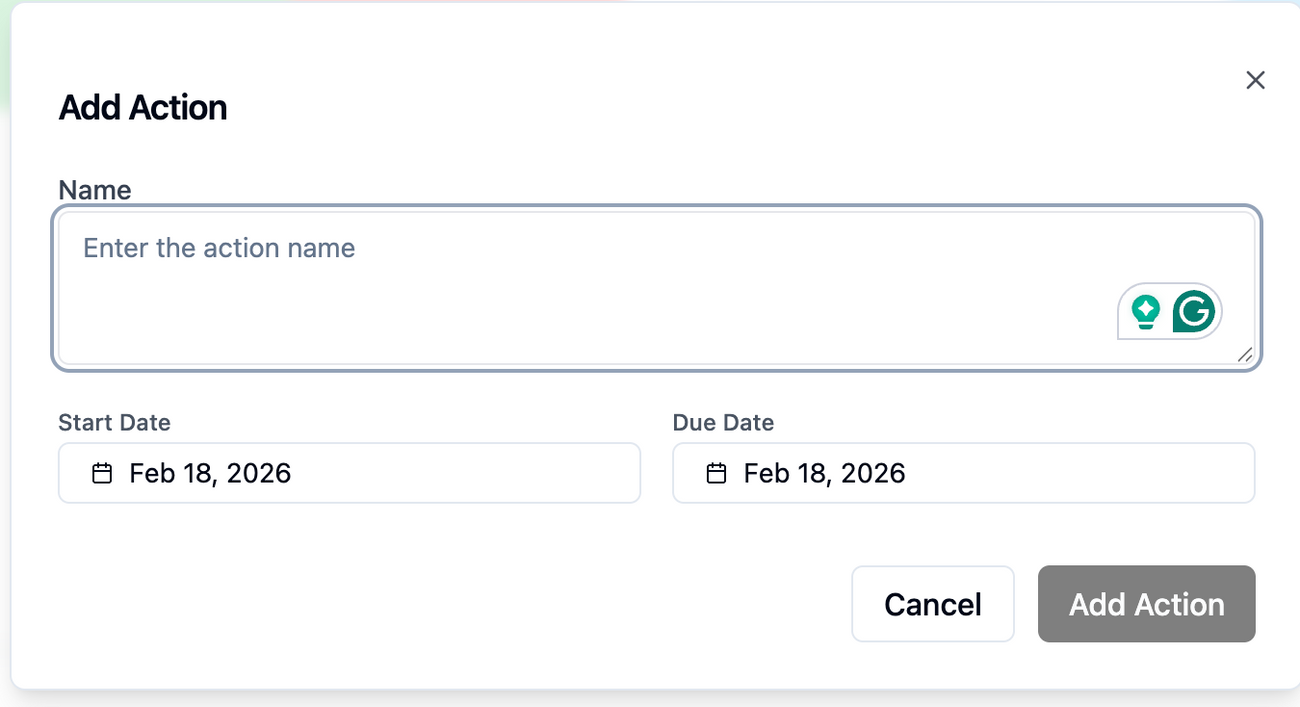Image resolution: width=1300 pixels, height=707 pixels.
Task: Click the "Enter the action name" placeholder
Action: click(x=219, y=248)
